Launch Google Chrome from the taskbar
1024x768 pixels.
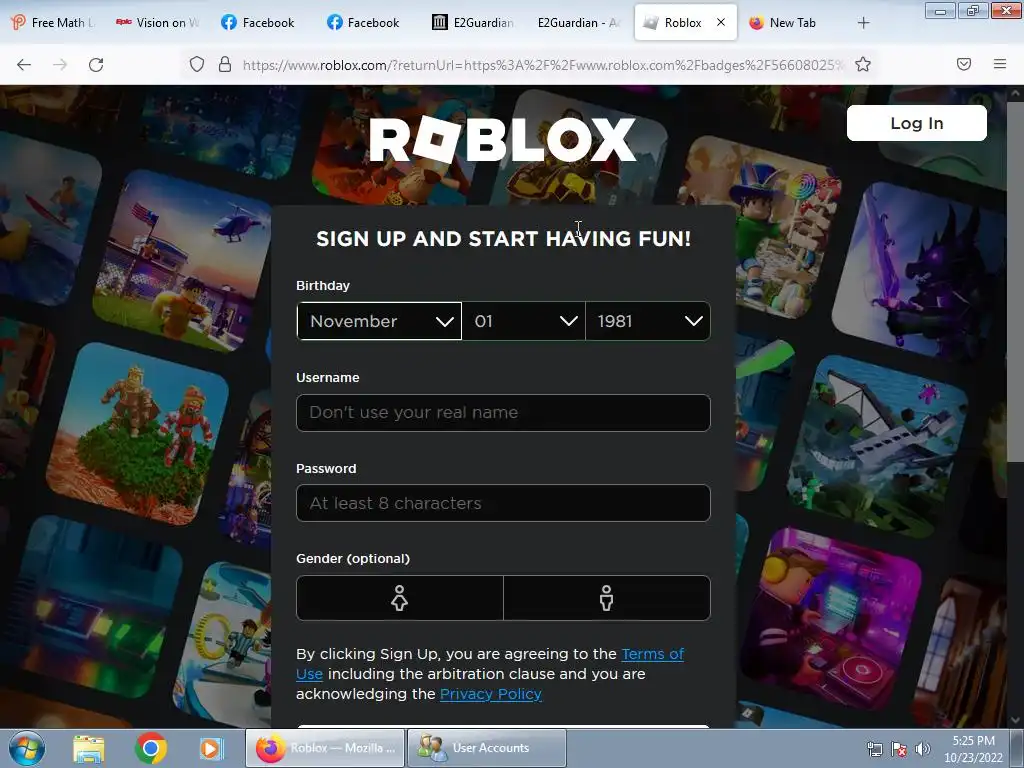(151, 748)
